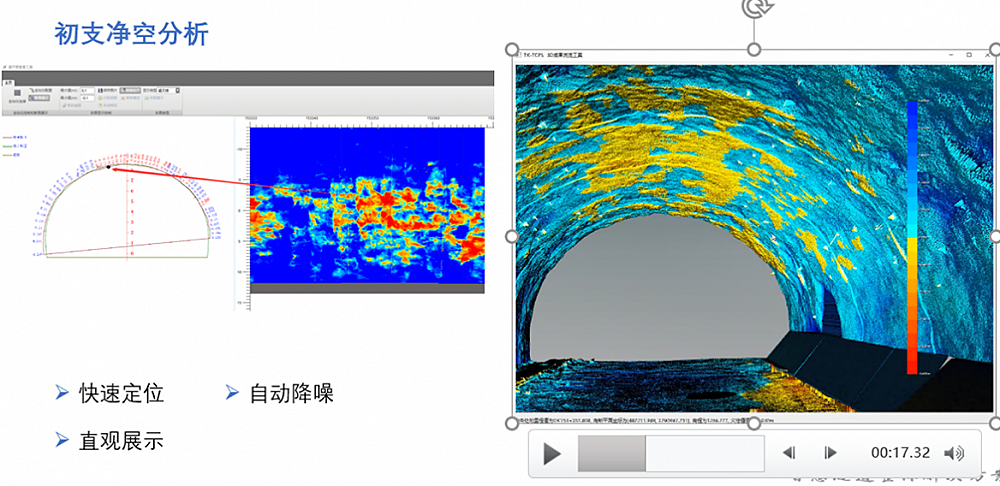Step the video forward one frame

pyautogui.click(x=829, y=453)
